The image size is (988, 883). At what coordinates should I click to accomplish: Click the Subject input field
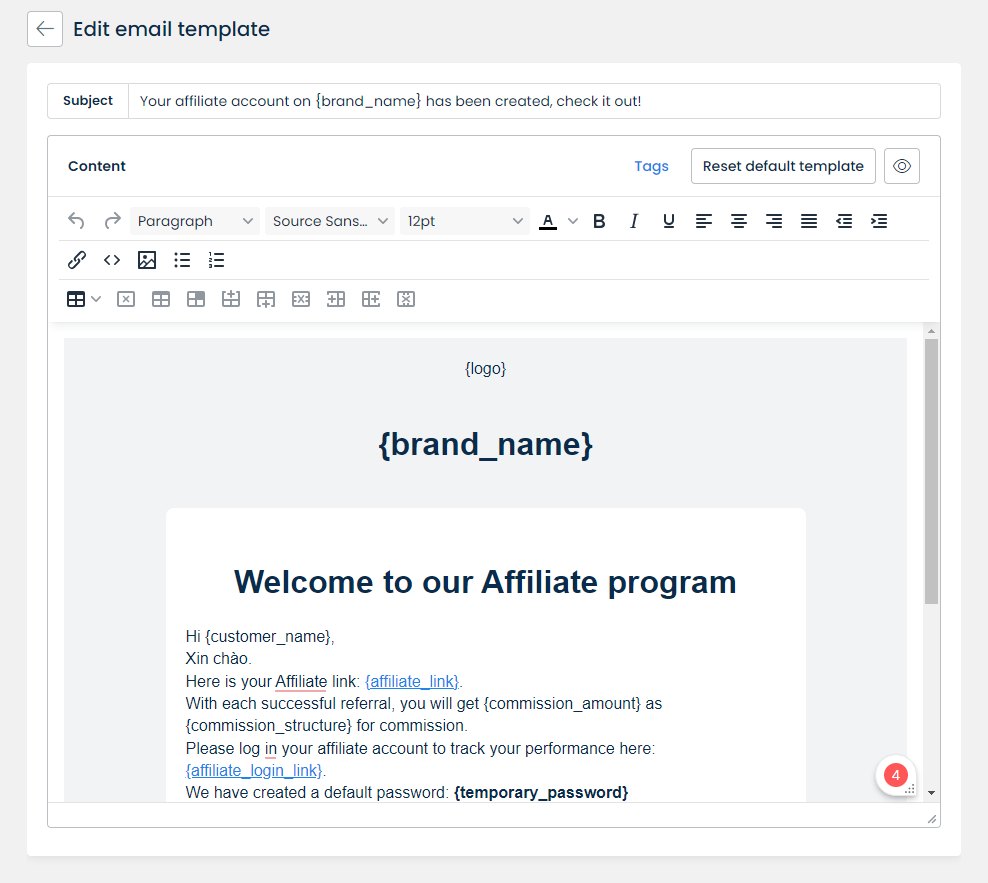point(534,101)
